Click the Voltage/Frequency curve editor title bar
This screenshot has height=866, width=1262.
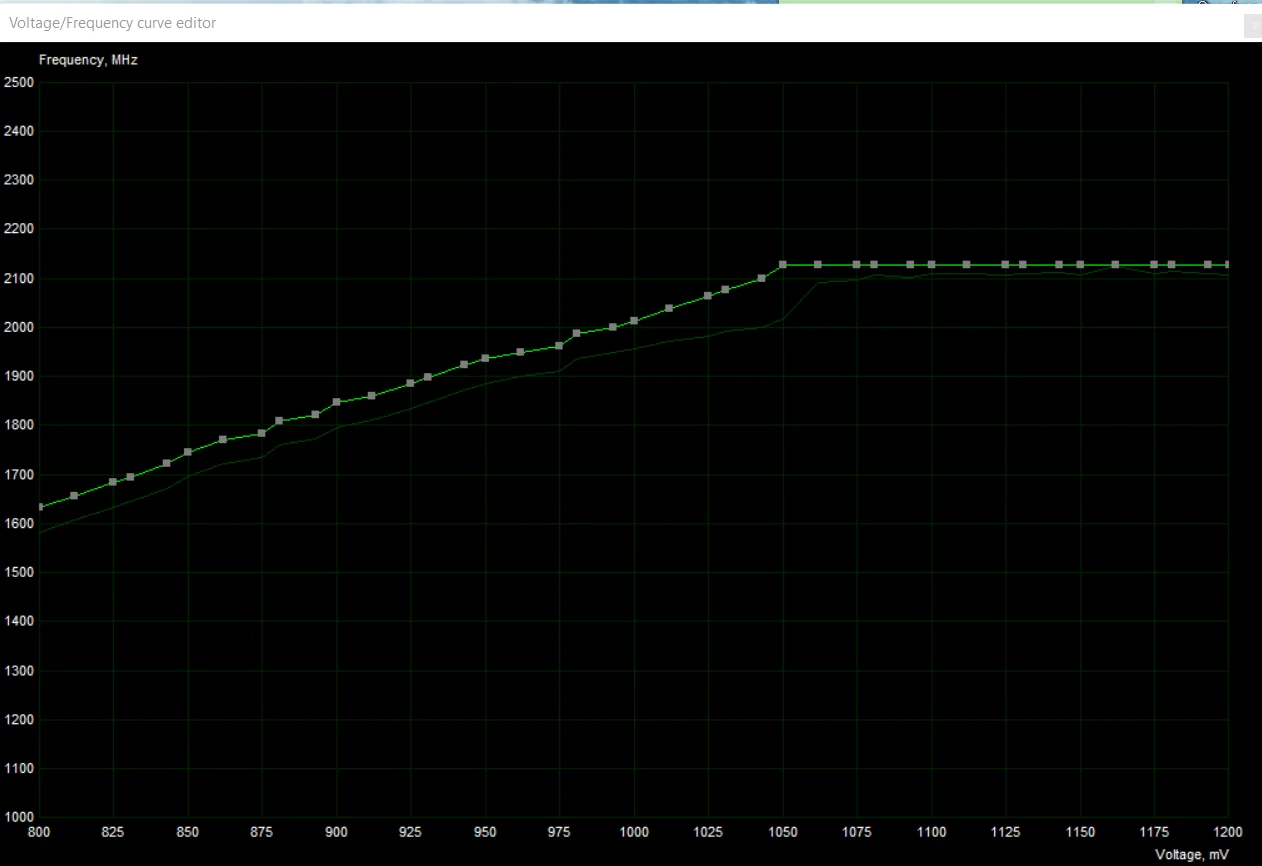tap(620, 23)
